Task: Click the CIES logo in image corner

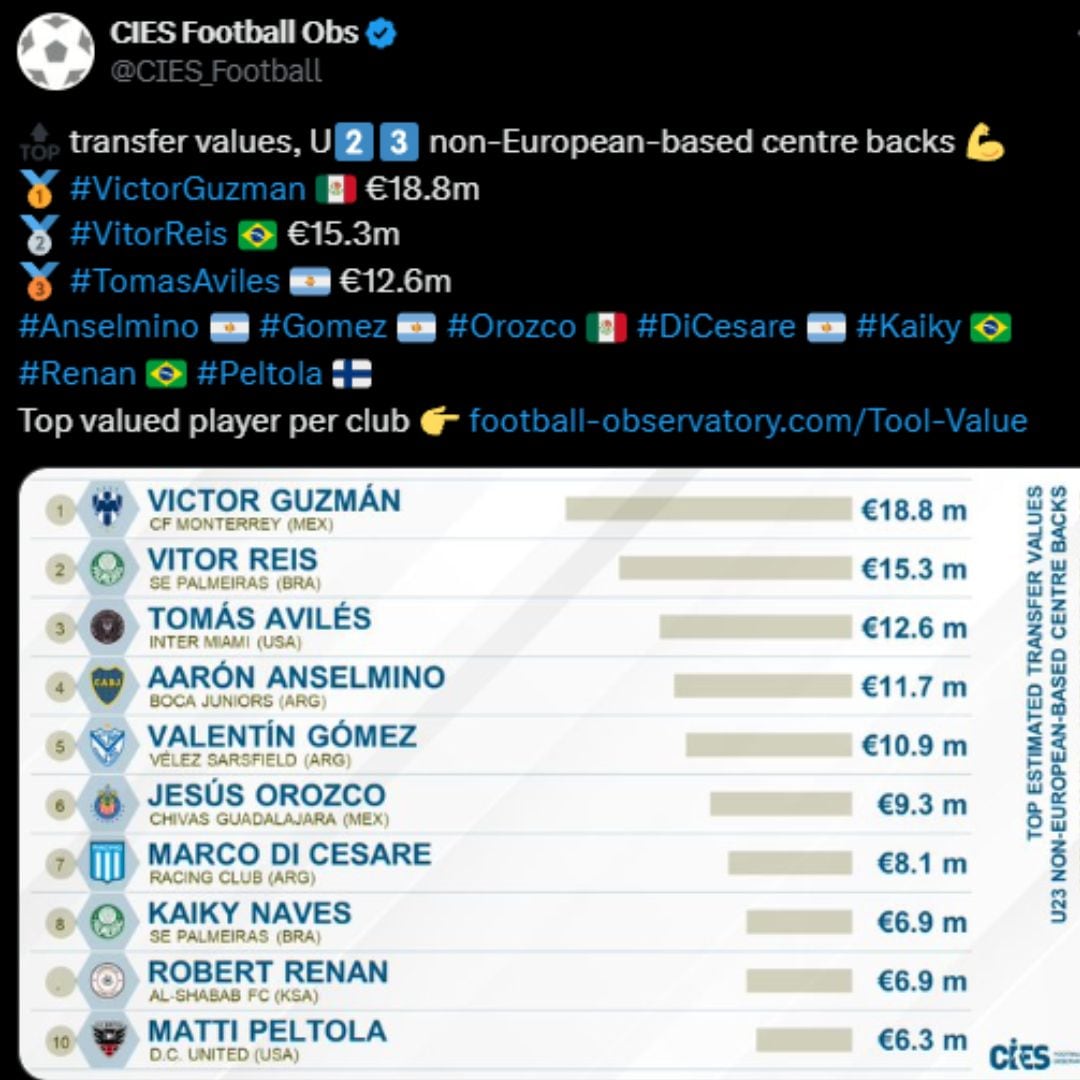Action: pos(1019,1056)
